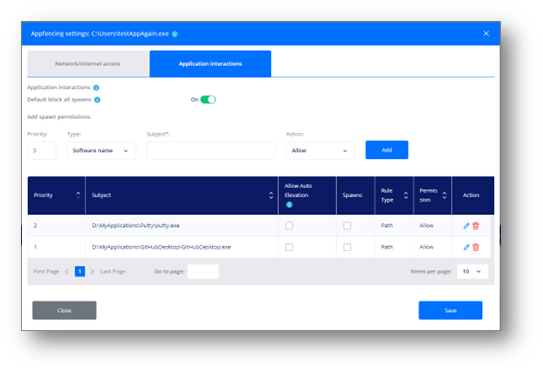Click the Add button
The image size is (543, 373).
click(x=387, y=150)
